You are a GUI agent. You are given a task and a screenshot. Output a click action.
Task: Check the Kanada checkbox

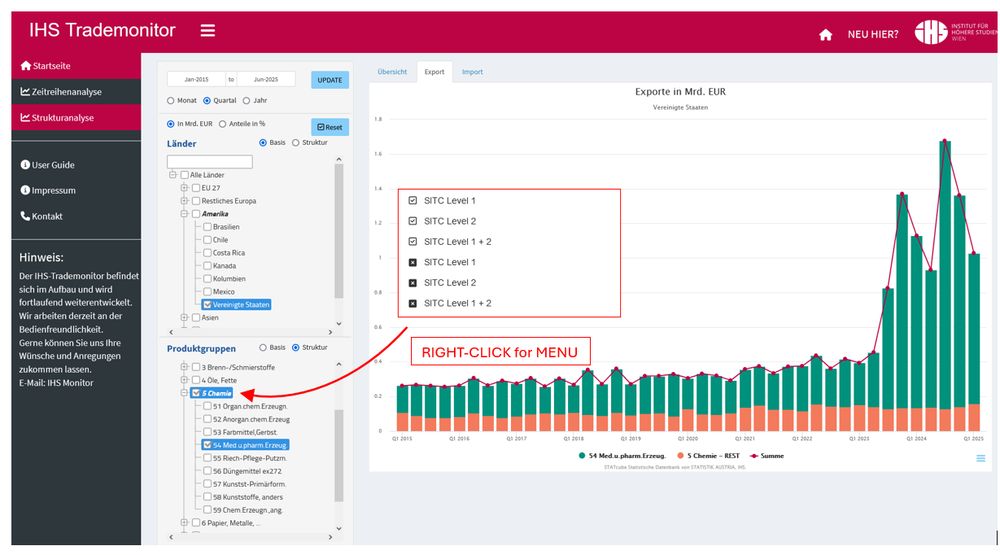pyautogui.click(x=207, y=265)
